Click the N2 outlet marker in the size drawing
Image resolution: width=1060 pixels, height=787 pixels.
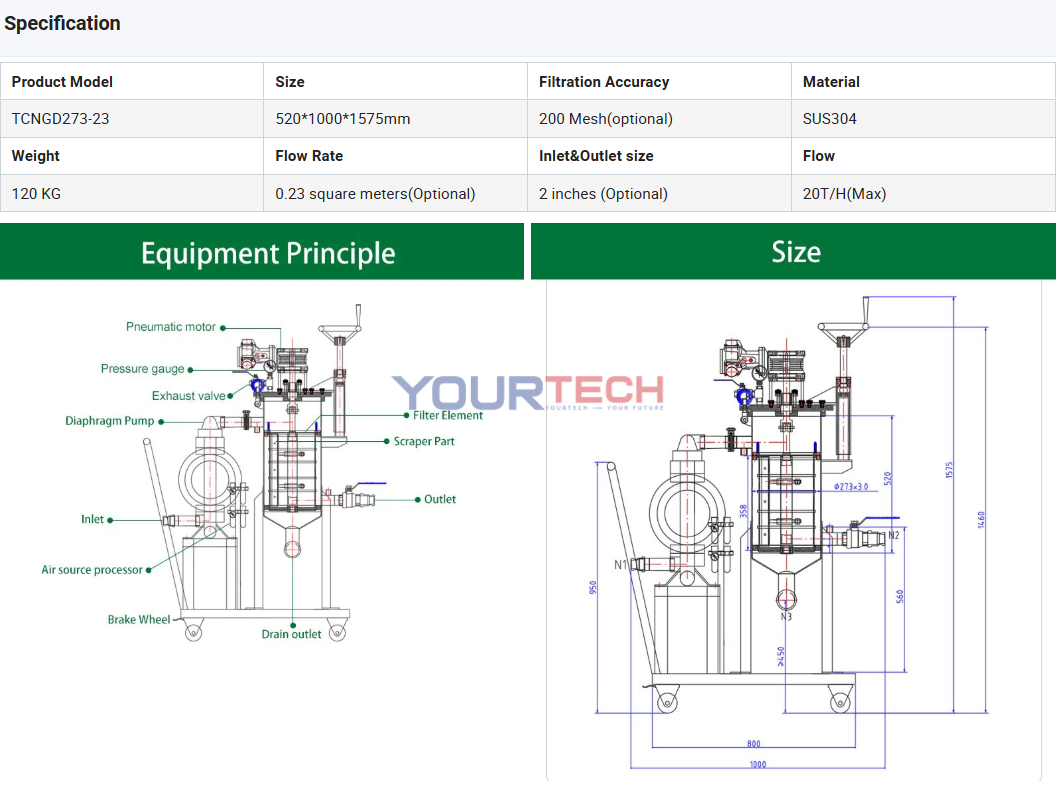[x=894, y=535]
